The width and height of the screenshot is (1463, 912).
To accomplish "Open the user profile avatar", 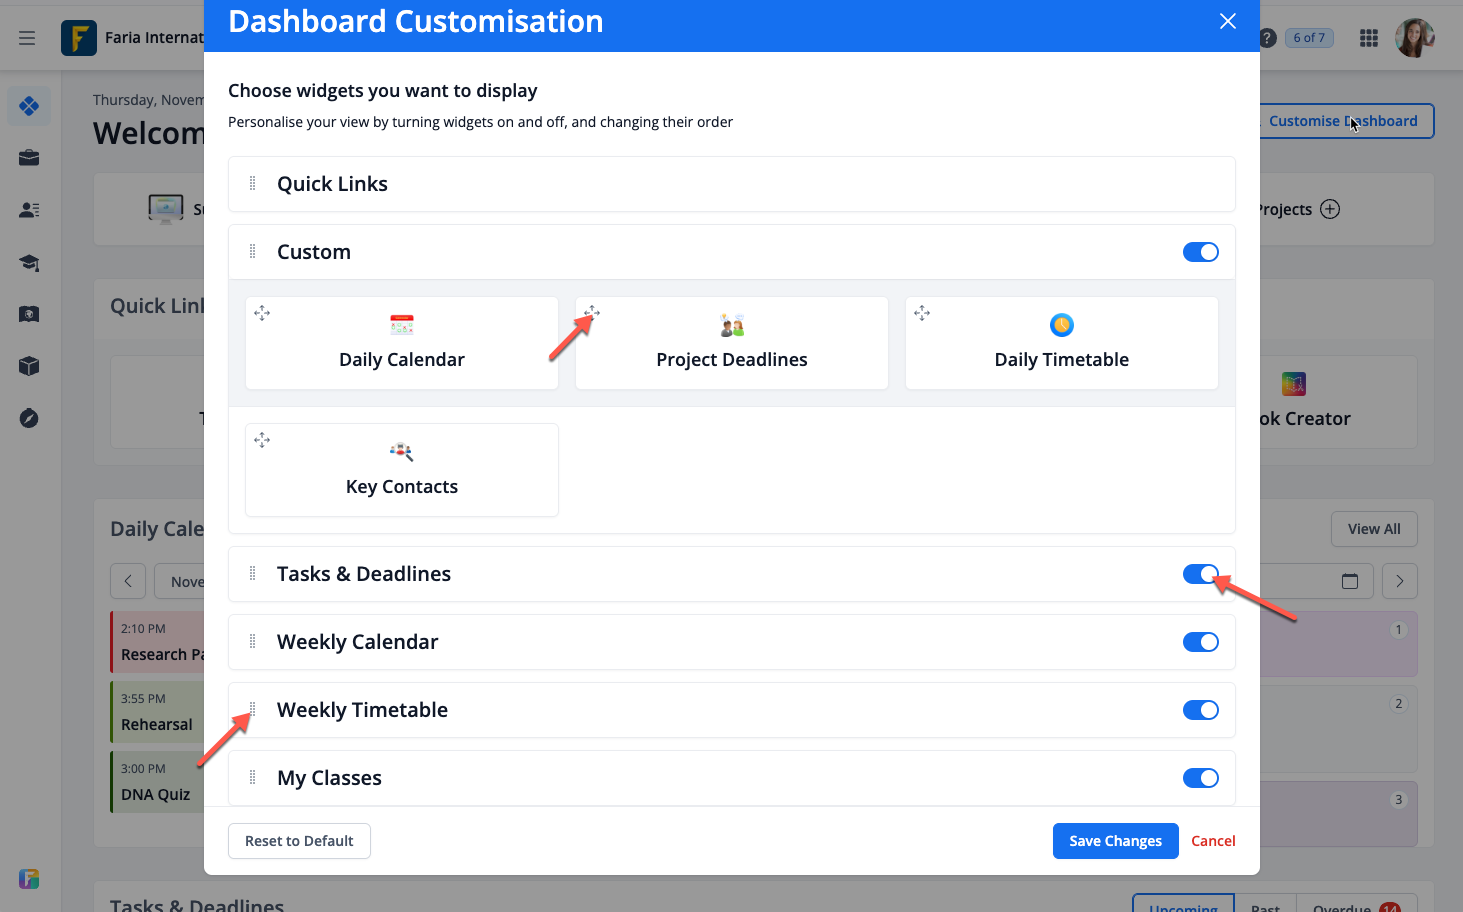I will [1414, 38].
